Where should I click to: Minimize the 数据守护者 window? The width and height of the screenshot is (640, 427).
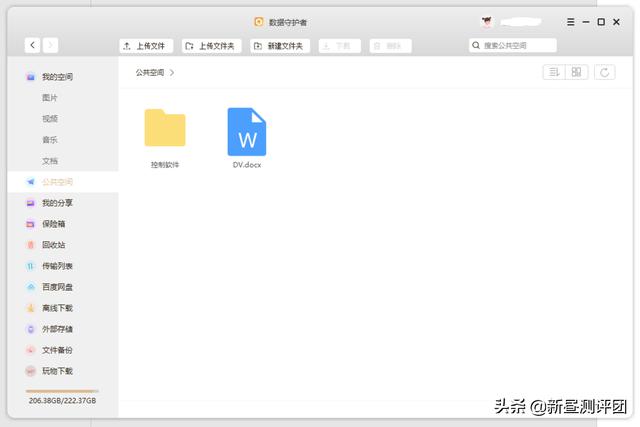click(586, 22)
